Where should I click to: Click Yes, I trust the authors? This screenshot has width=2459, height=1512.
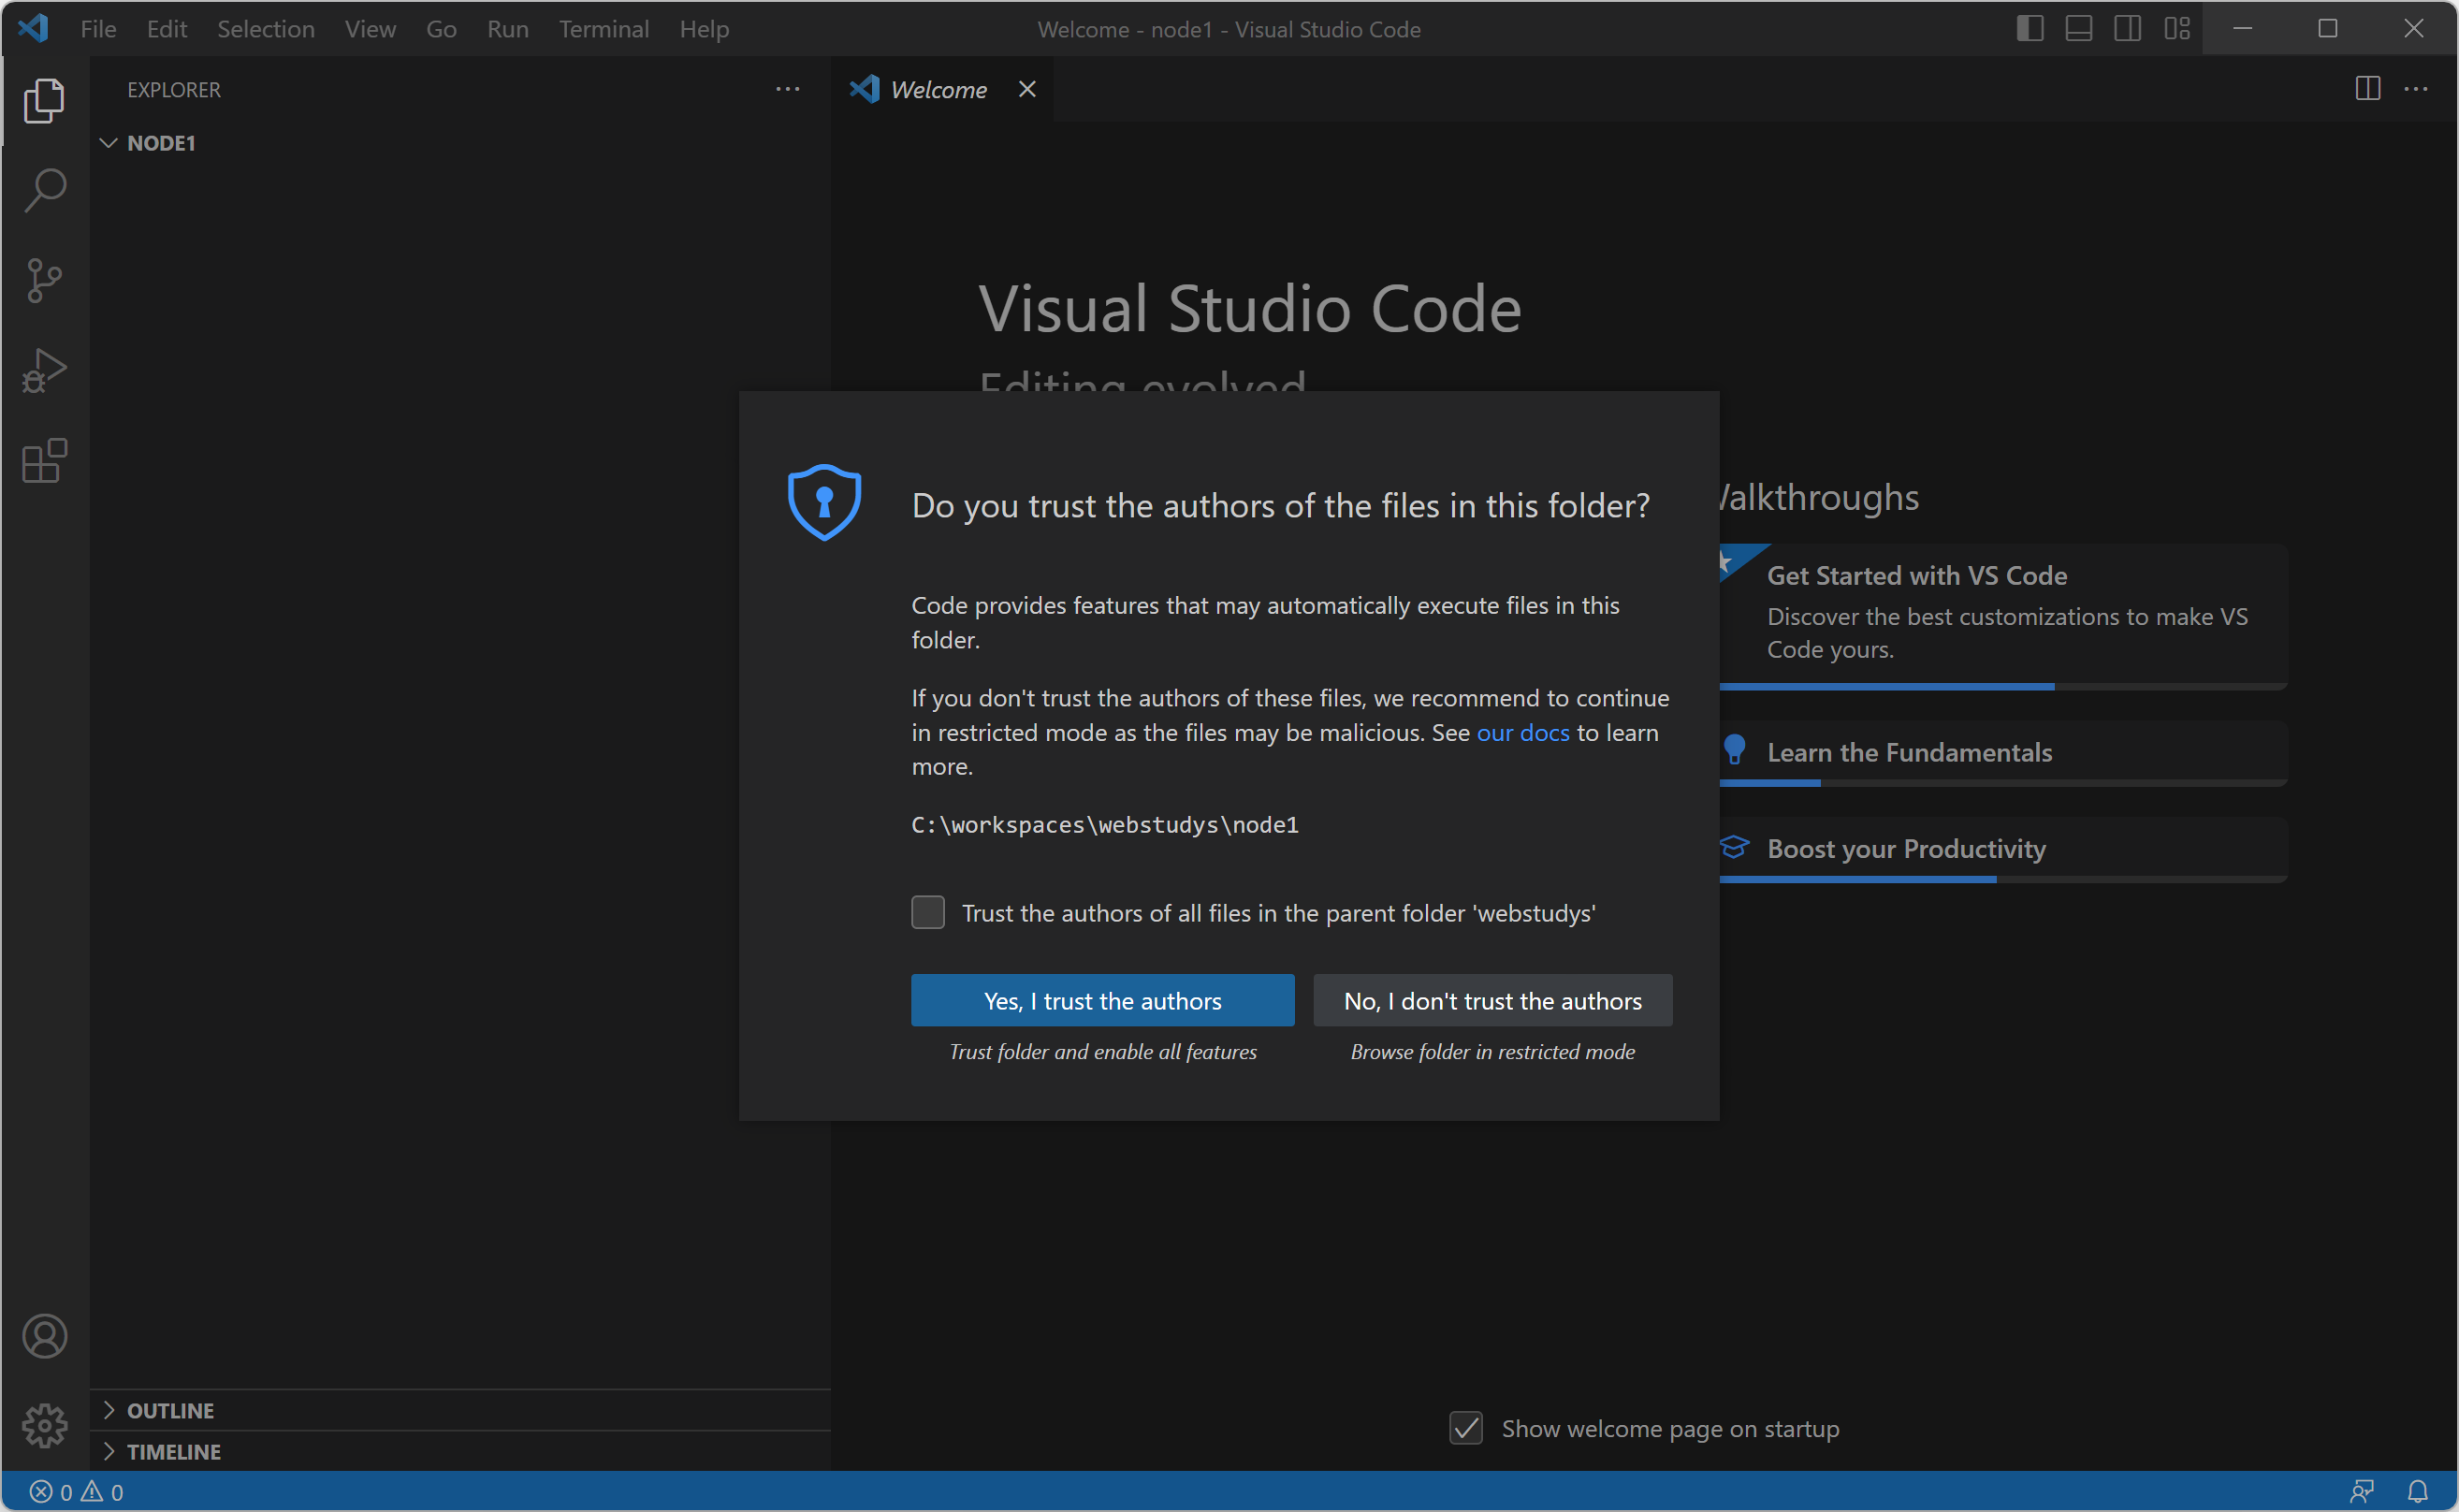(x=1102, y=1000)
